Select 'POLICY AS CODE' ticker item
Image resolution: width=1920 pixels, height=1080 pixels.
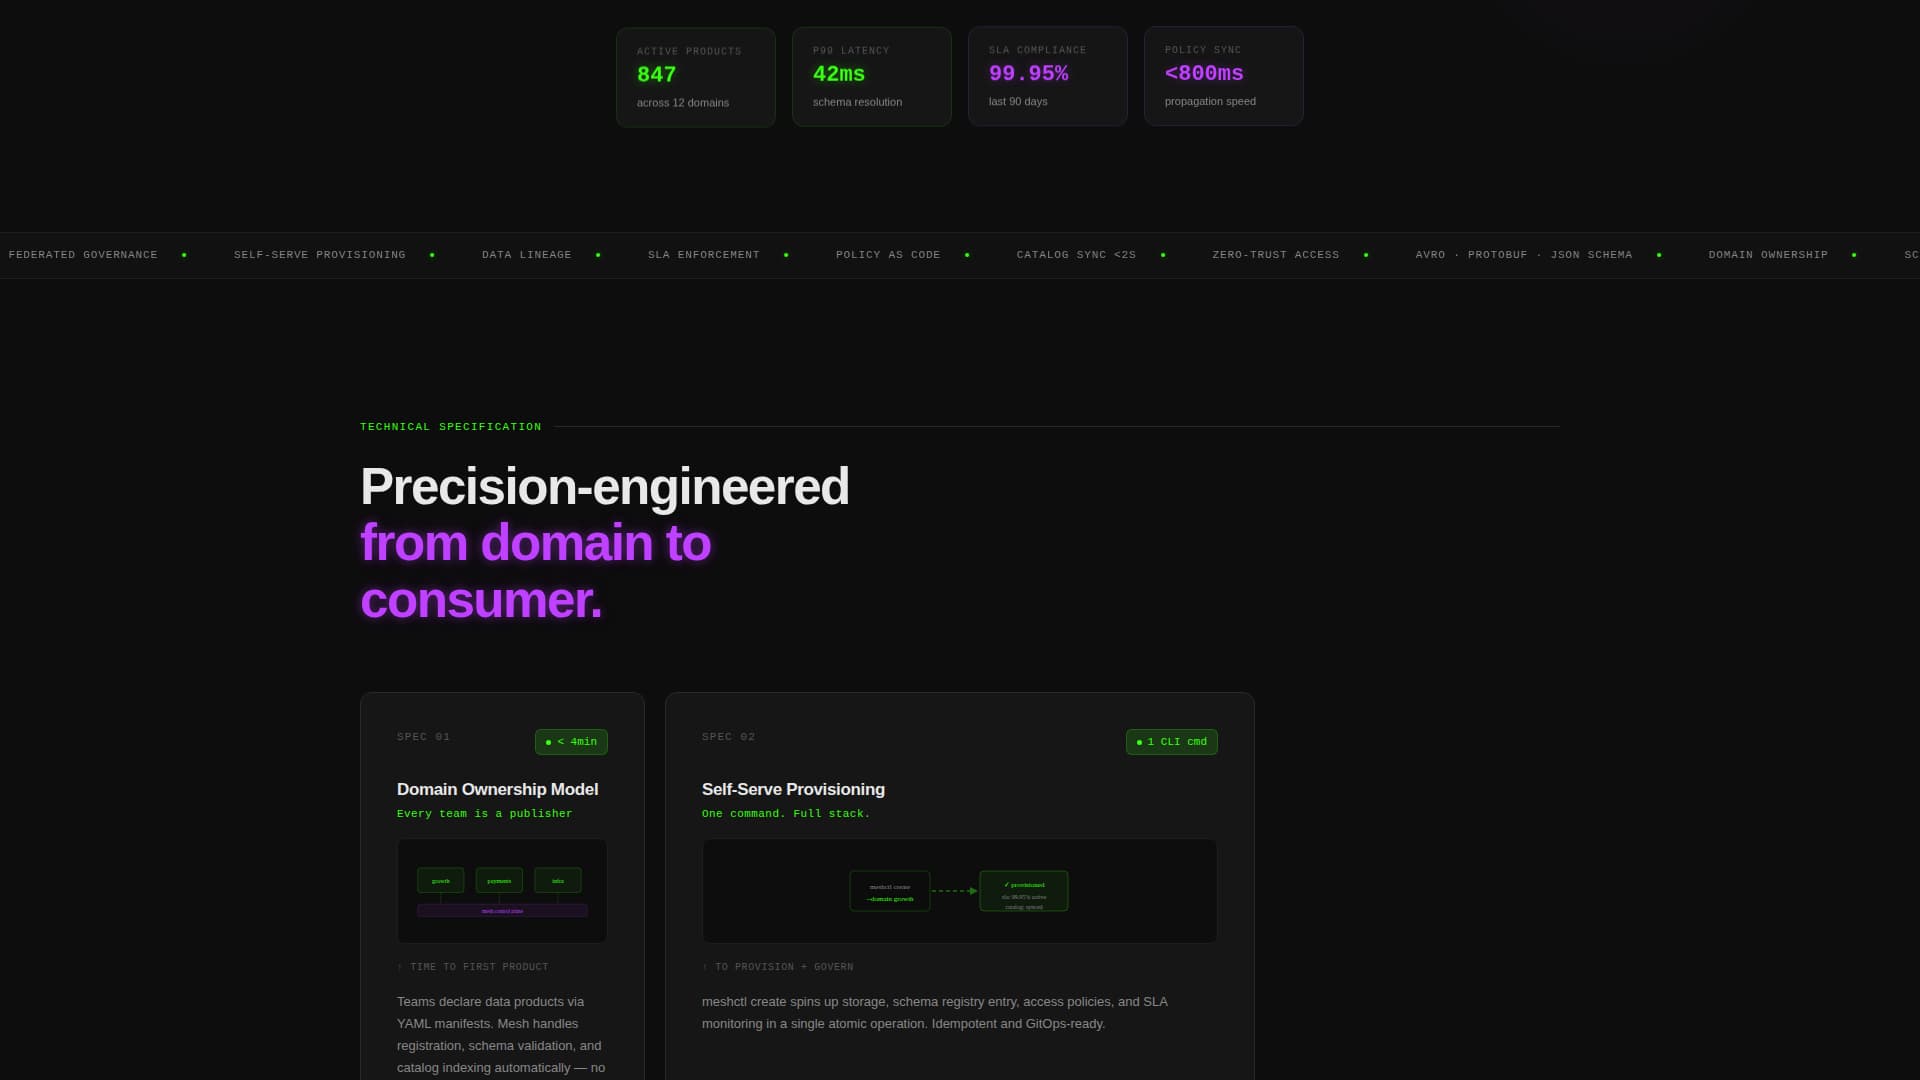point(888,255)
